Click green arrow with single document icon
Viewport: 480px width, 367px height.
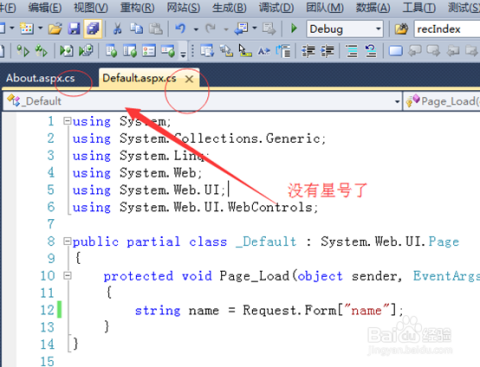[66, 51]
